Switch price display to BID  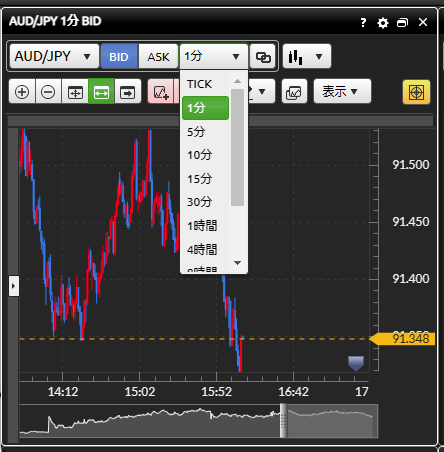coord(119,56)
